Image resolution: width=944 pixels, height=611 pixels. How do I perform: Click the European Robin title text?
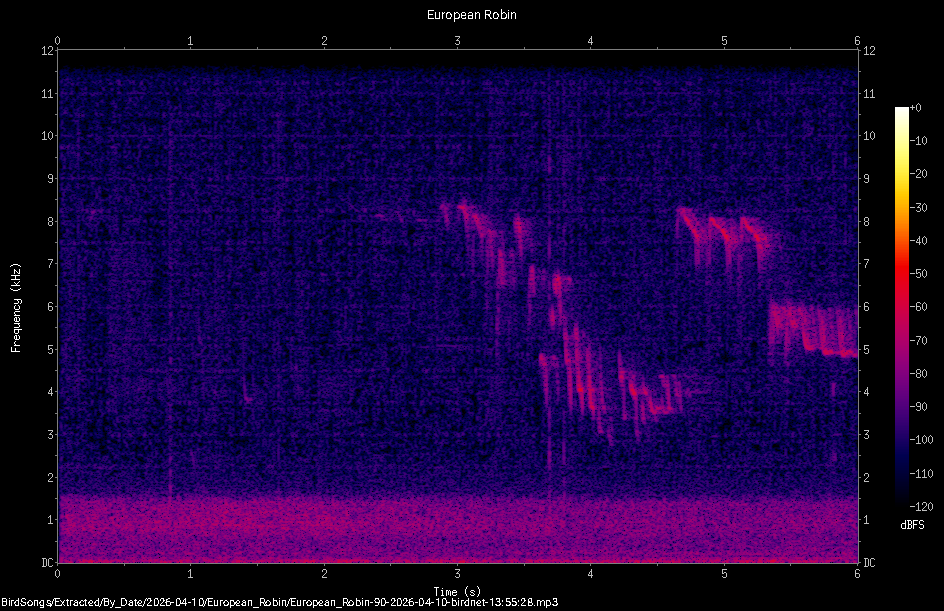tap(471, 14)
